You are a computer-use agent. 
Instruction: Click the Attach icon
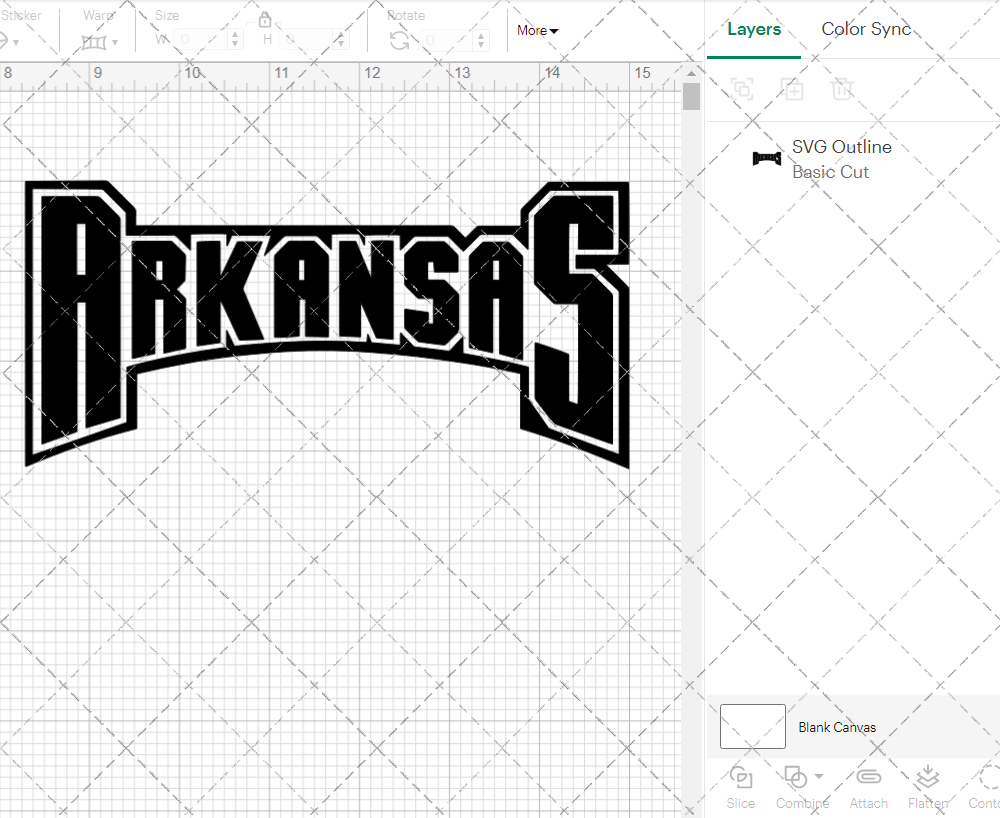point(868,777)
